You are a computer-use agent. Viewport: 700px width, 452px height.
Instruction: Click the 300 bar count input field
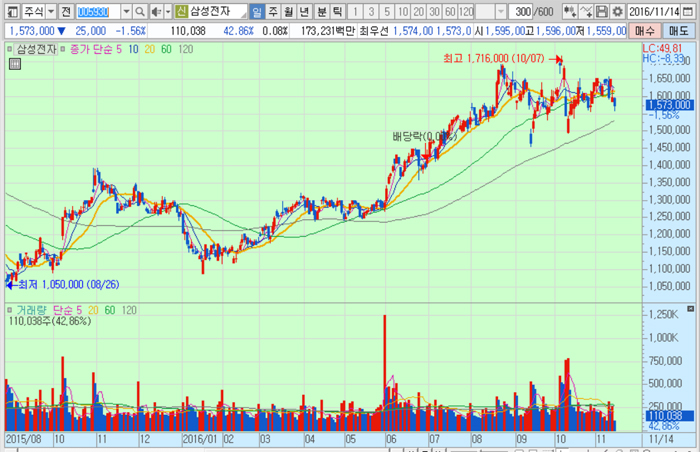click(x=520, y=12)
